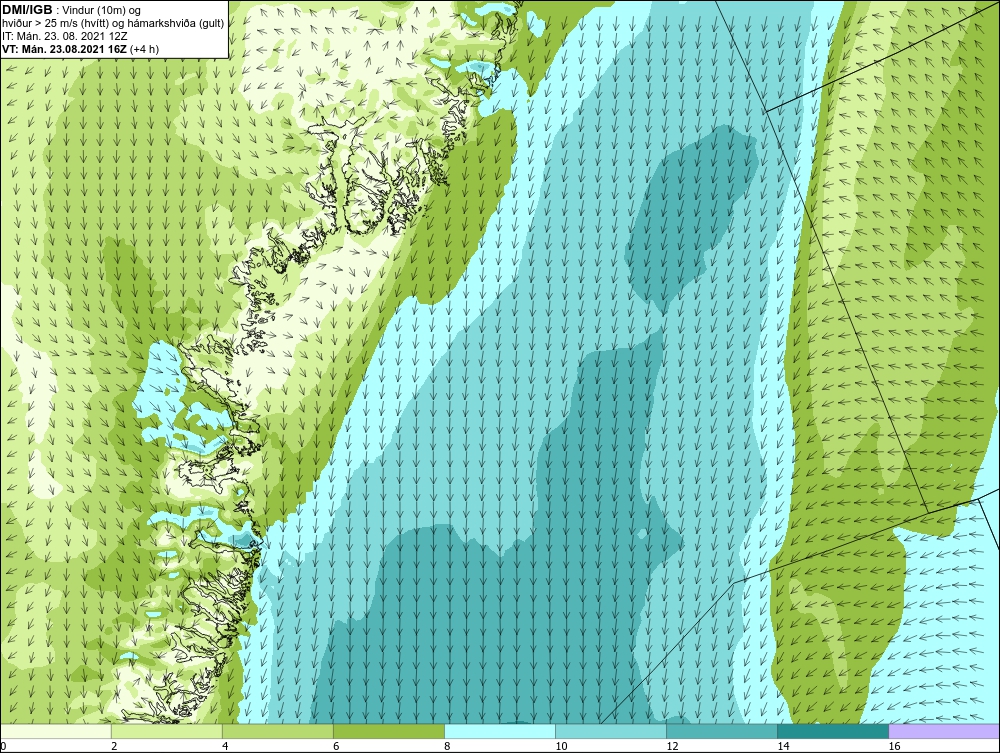
Task: Click the 6–8 m/s olive green legend band
Action: click(389, 731)
